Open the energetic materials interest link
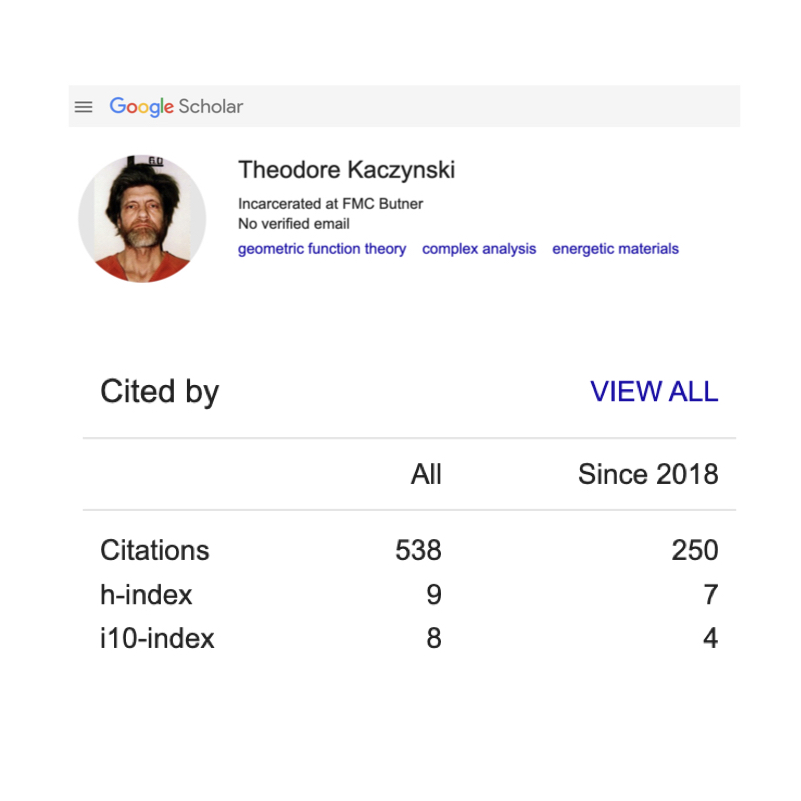This screenshot has height=801, width=801. [615, 249]
